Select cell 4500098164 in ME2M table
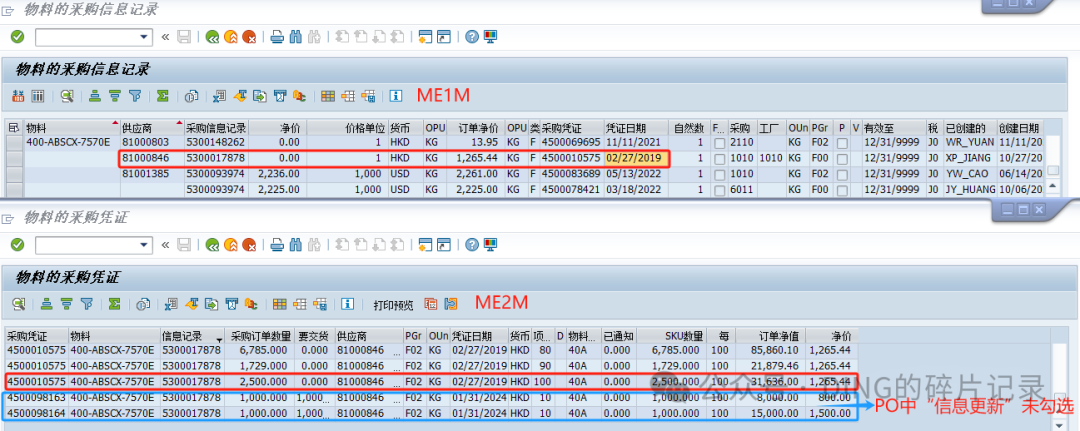 [x=37, y=413]
